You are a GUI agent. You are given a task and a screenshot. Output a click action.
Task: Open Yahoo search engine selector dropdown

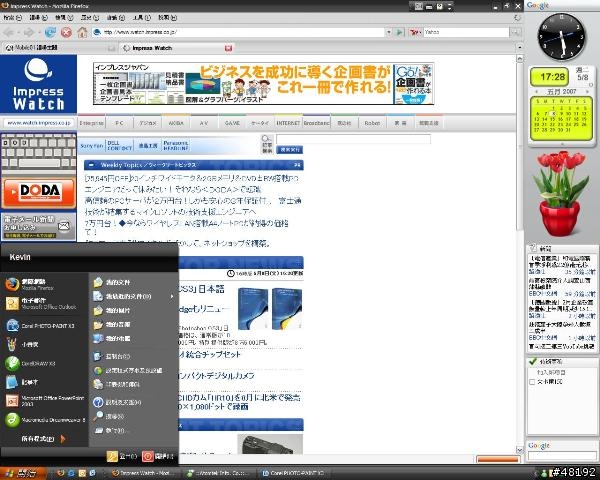point(416,33)
